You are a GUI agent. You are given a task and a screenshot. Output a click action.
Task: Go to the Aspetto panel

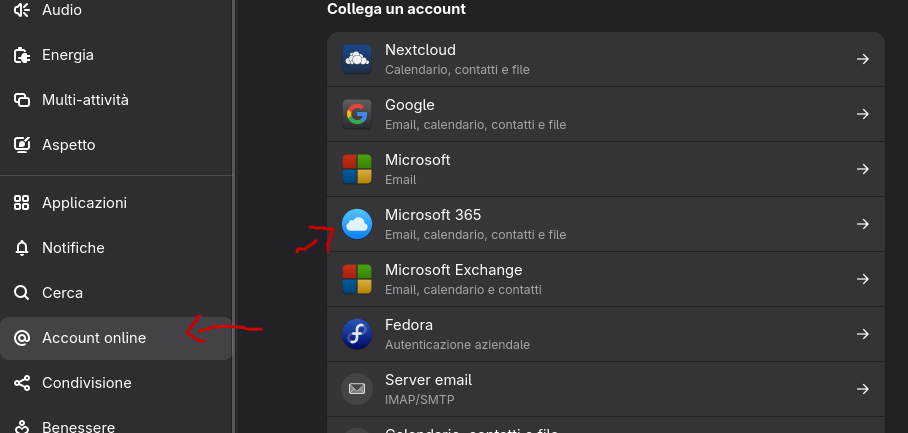68,145
